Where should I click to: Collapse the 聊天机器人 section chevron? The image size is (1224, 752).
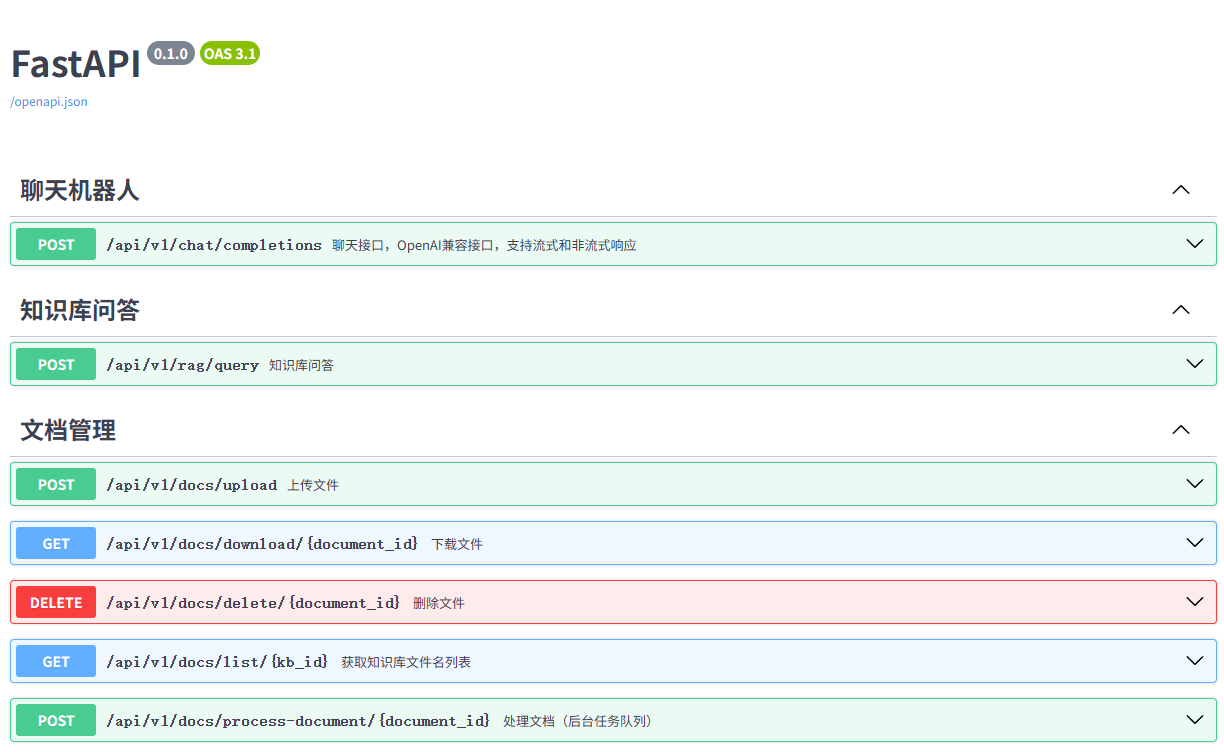pyautogui.click(x=1181, y=190)
